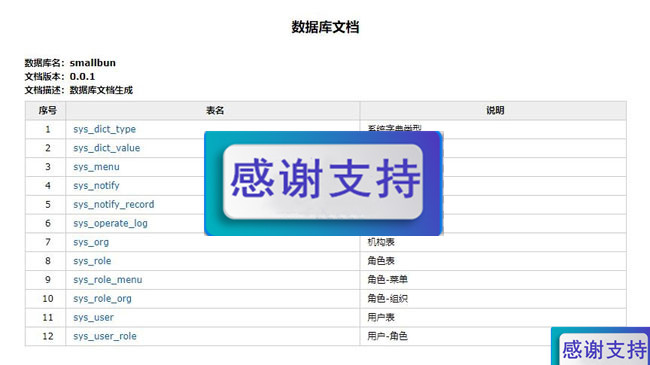Click the 数据库文档 page title
Image resolution: width=650 pixels, height=365 pixels.
coord(325,27)
